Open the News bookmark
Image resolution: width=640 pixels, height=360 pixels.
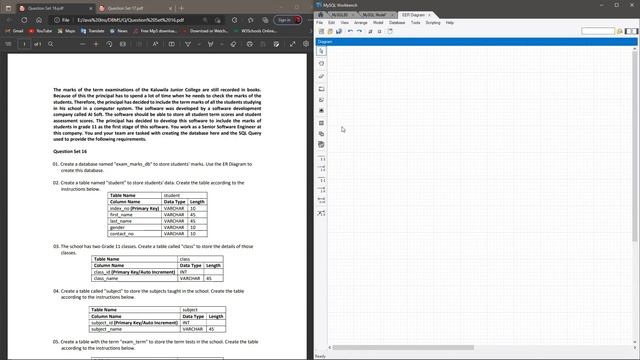[119, 31]
